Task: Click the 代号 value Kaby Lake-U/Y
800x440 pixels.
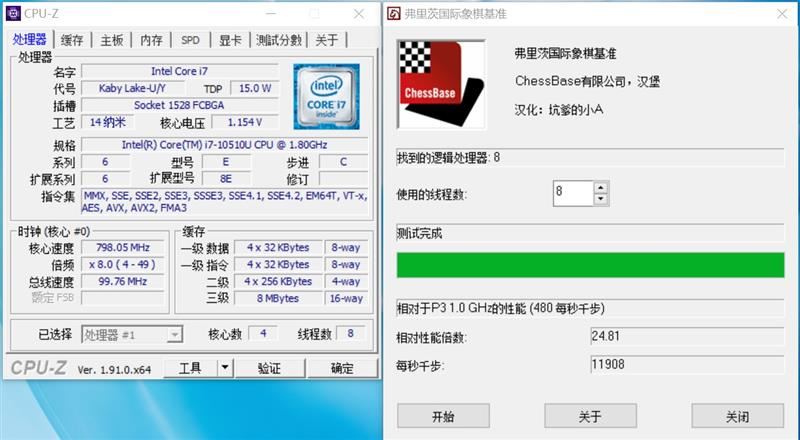Action: point(133,88)
